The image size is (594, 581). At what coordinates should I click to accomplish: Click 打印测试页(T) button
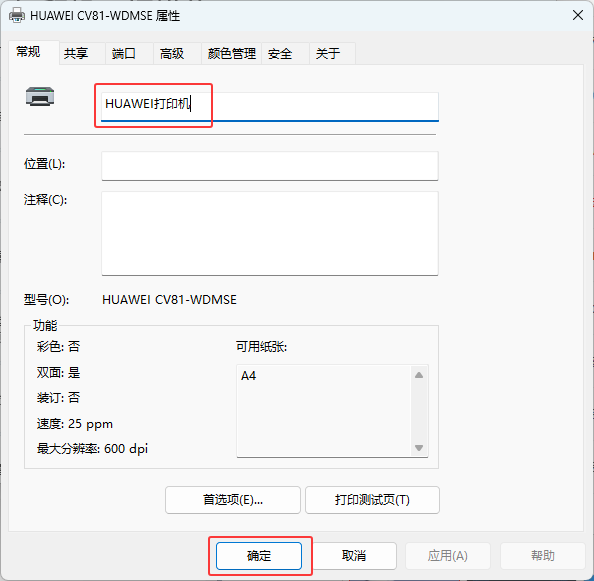tap(372, 500)
